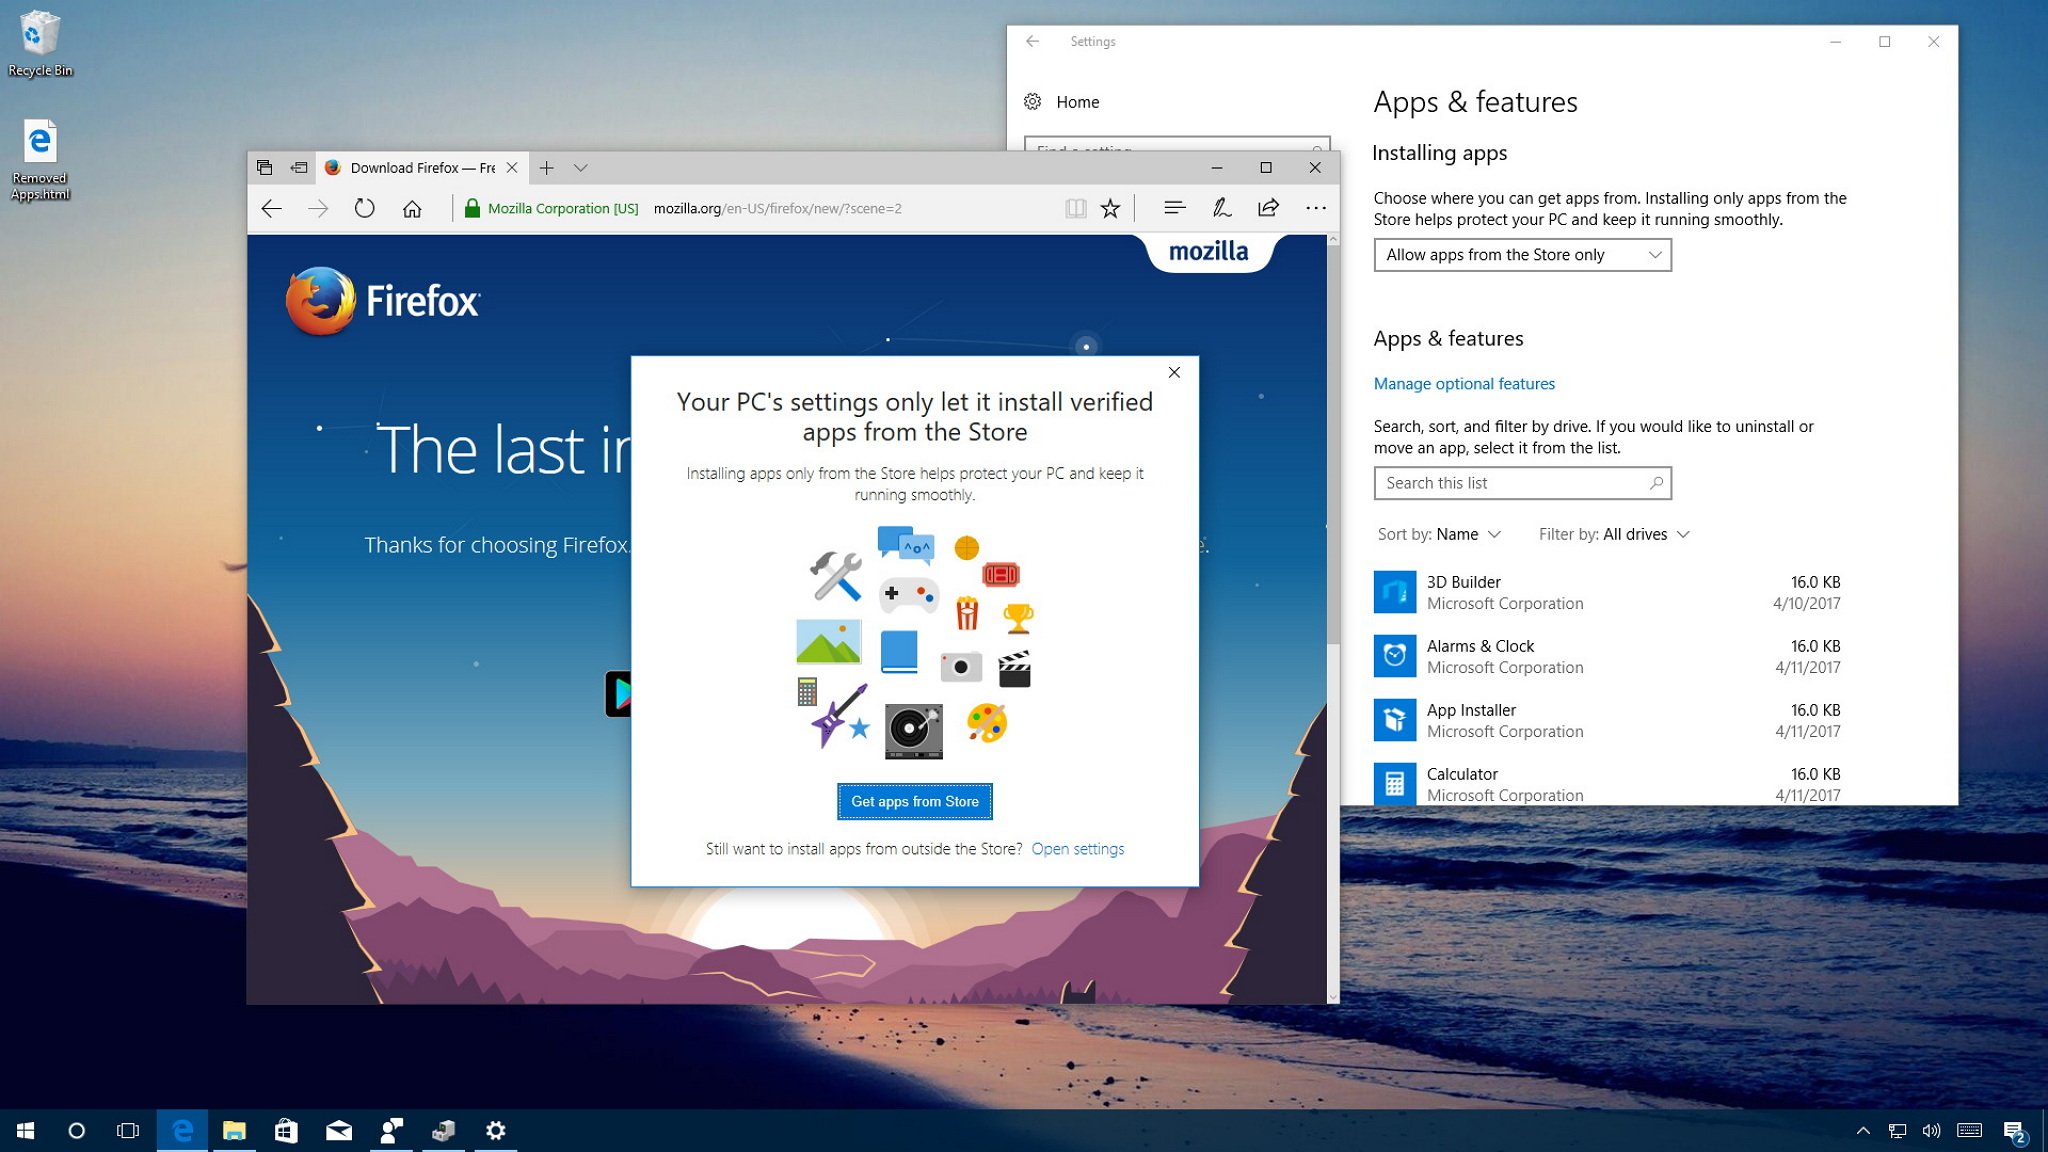Click the bookmark star icon in Edge
The width and height of the screenshot is (2048, 1152).
tap(1111, 208)
